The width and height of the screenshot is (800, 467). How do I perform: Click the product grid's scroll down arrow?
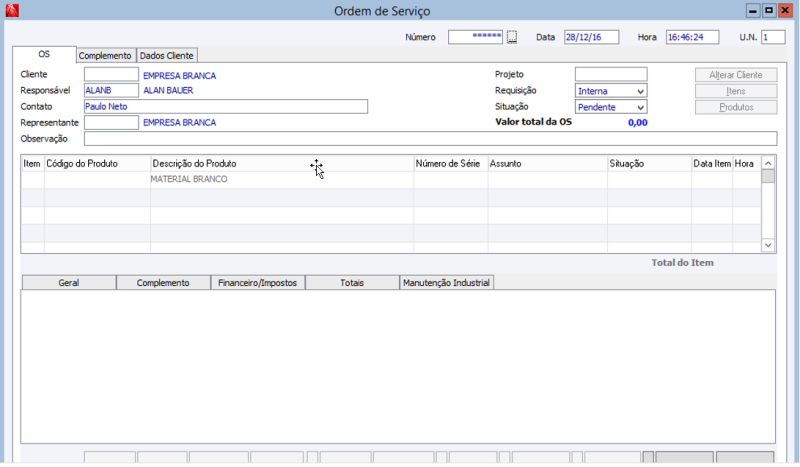tap(768, 244)
